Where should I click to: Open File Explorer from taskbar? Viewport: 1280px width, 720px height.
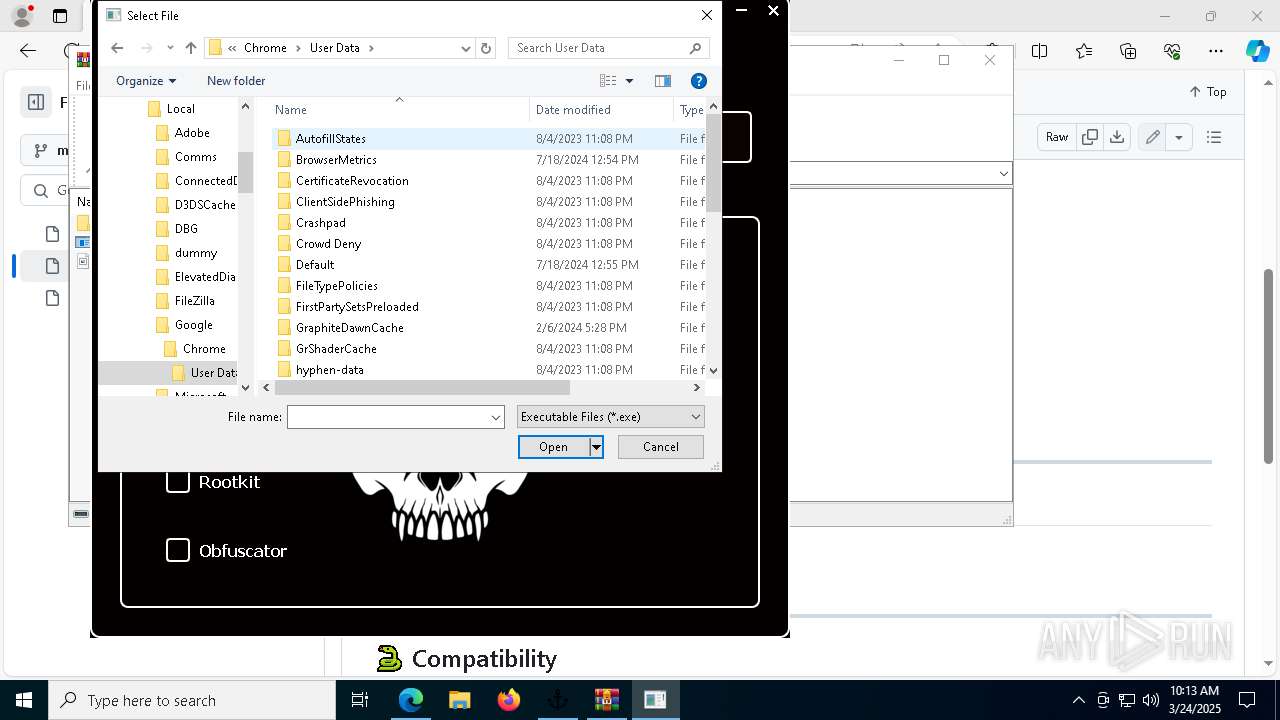point(460,700)
